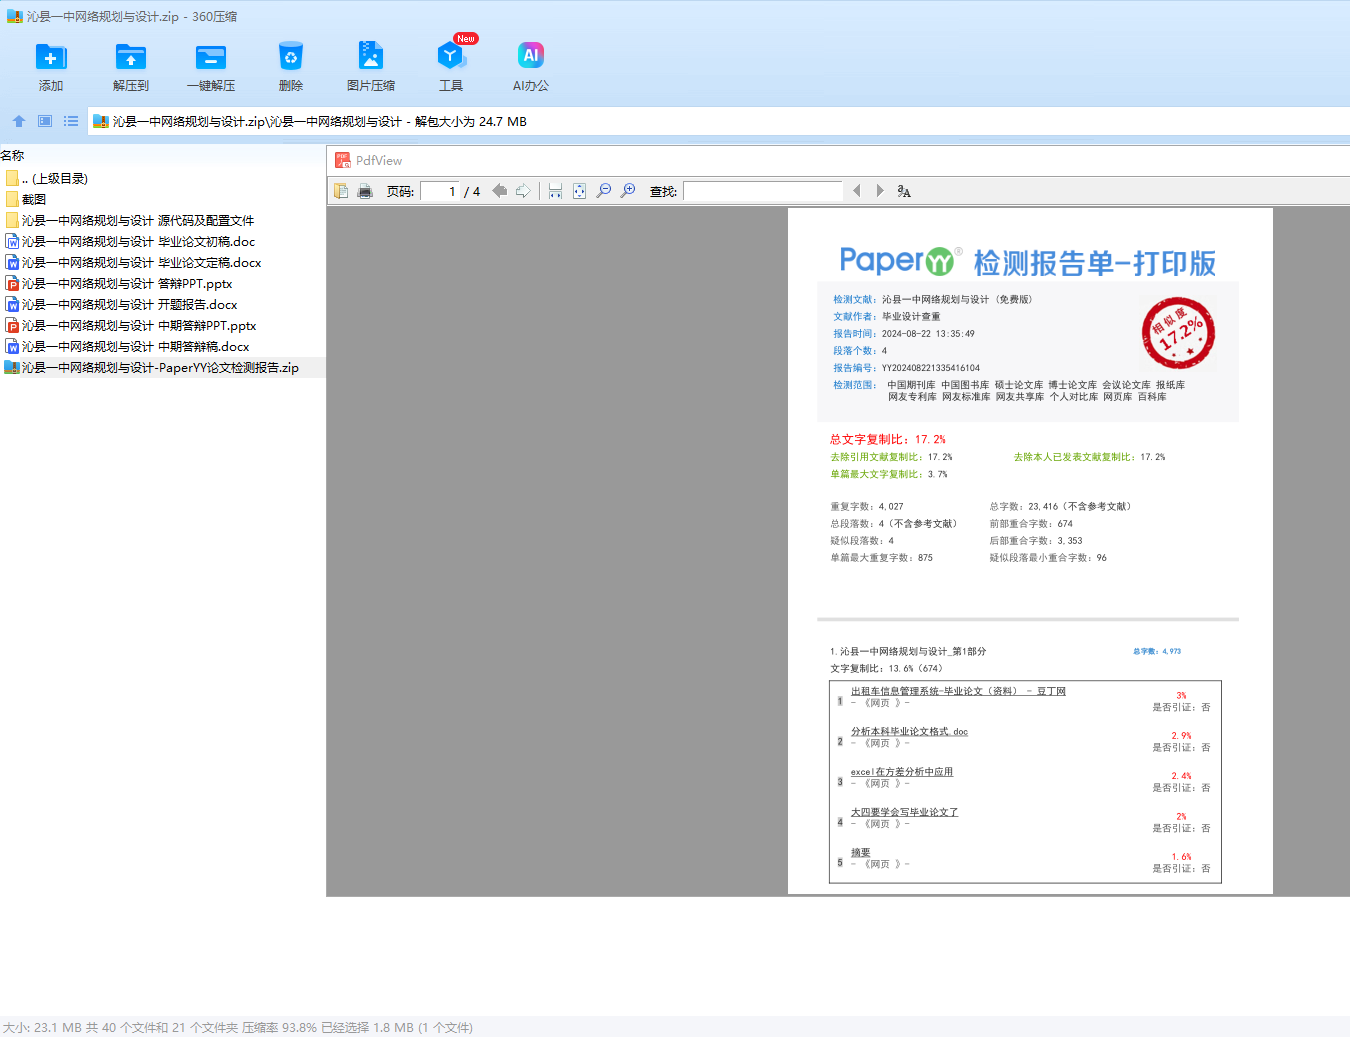Fit the whole PDF page in view
1350x1037 pixels.
point(579,191)
